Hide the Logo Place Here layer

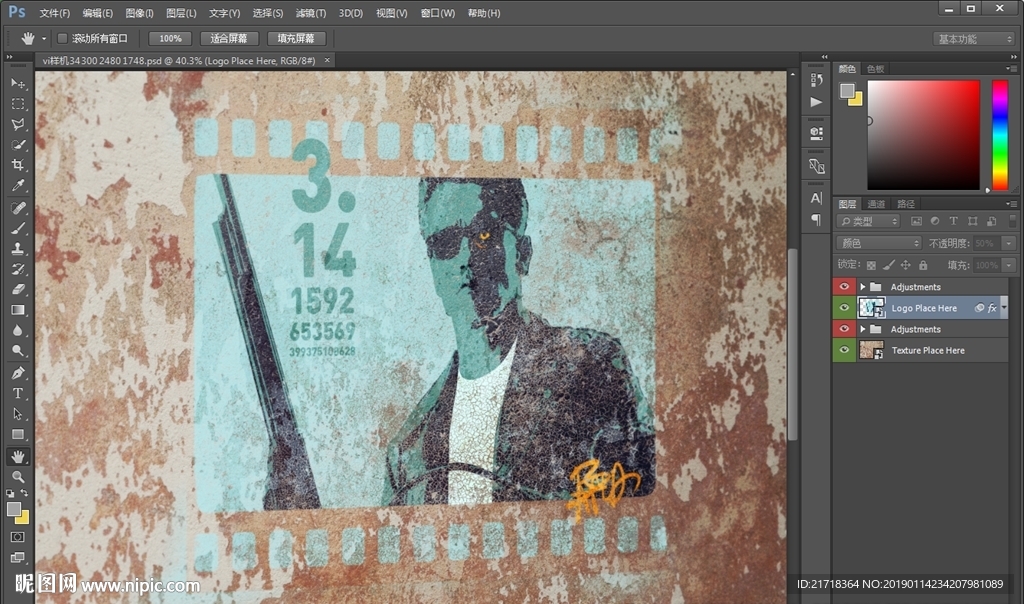[844, 308]
